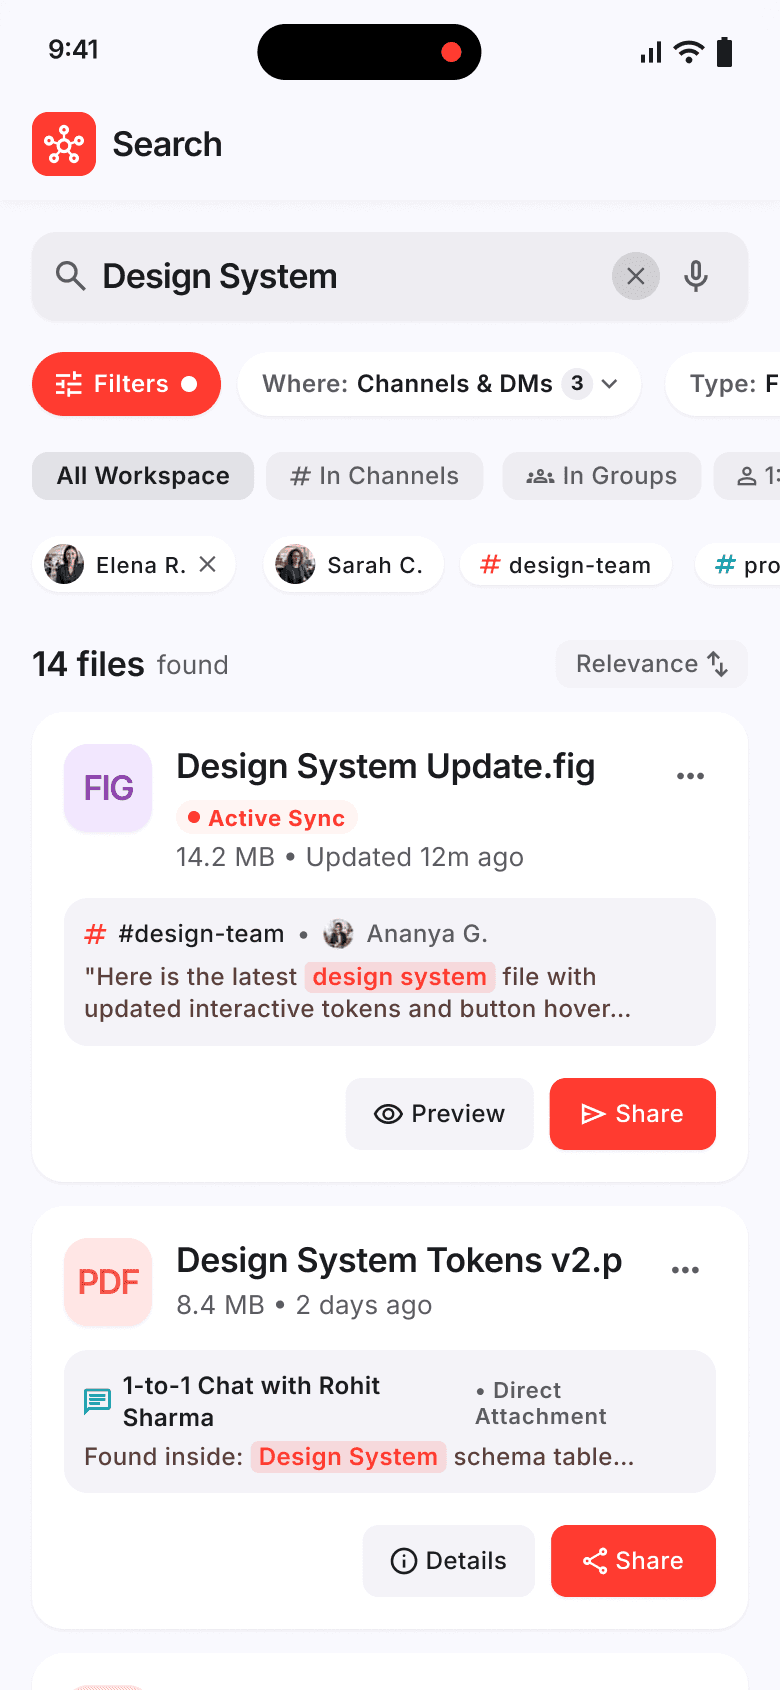
Task: Tap the 9:41 clock
Action: coord(74,49)
